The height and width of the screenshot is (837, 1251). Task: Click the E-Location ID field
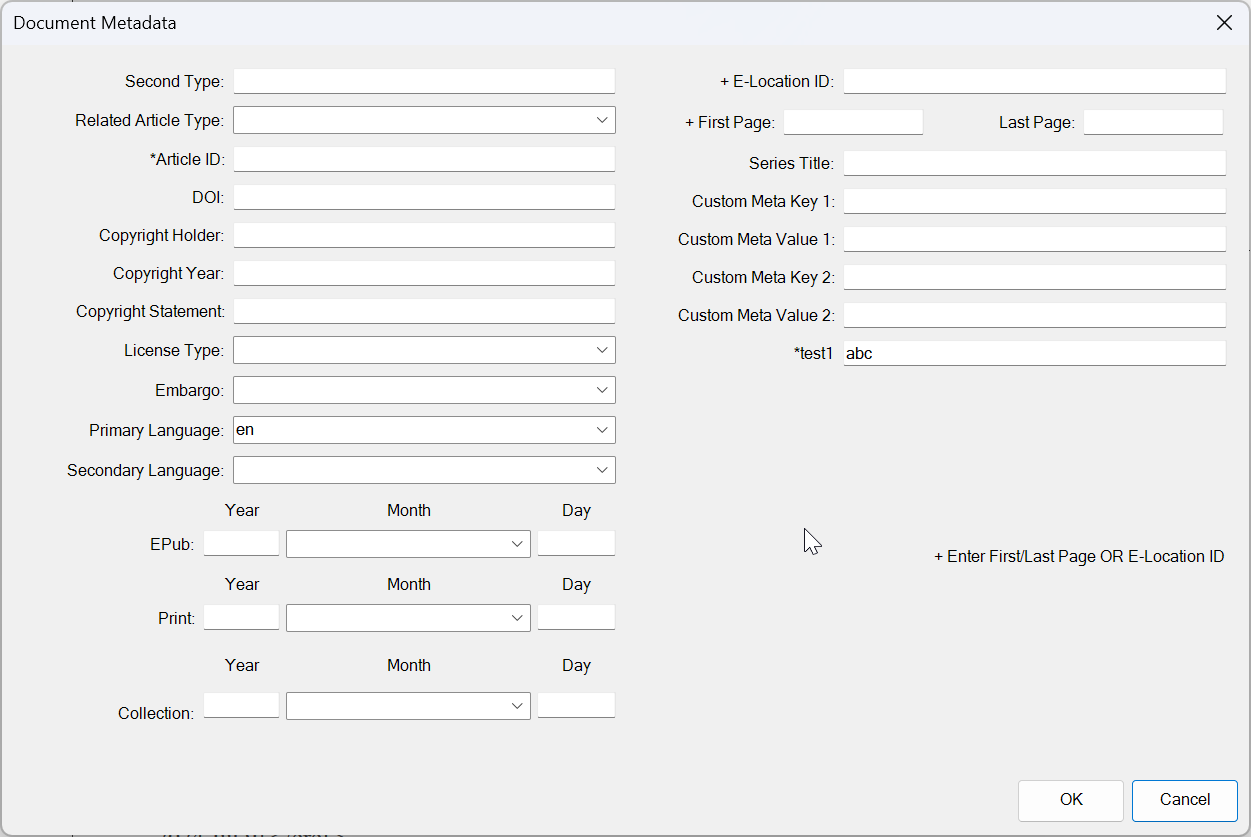point(1034,80)
